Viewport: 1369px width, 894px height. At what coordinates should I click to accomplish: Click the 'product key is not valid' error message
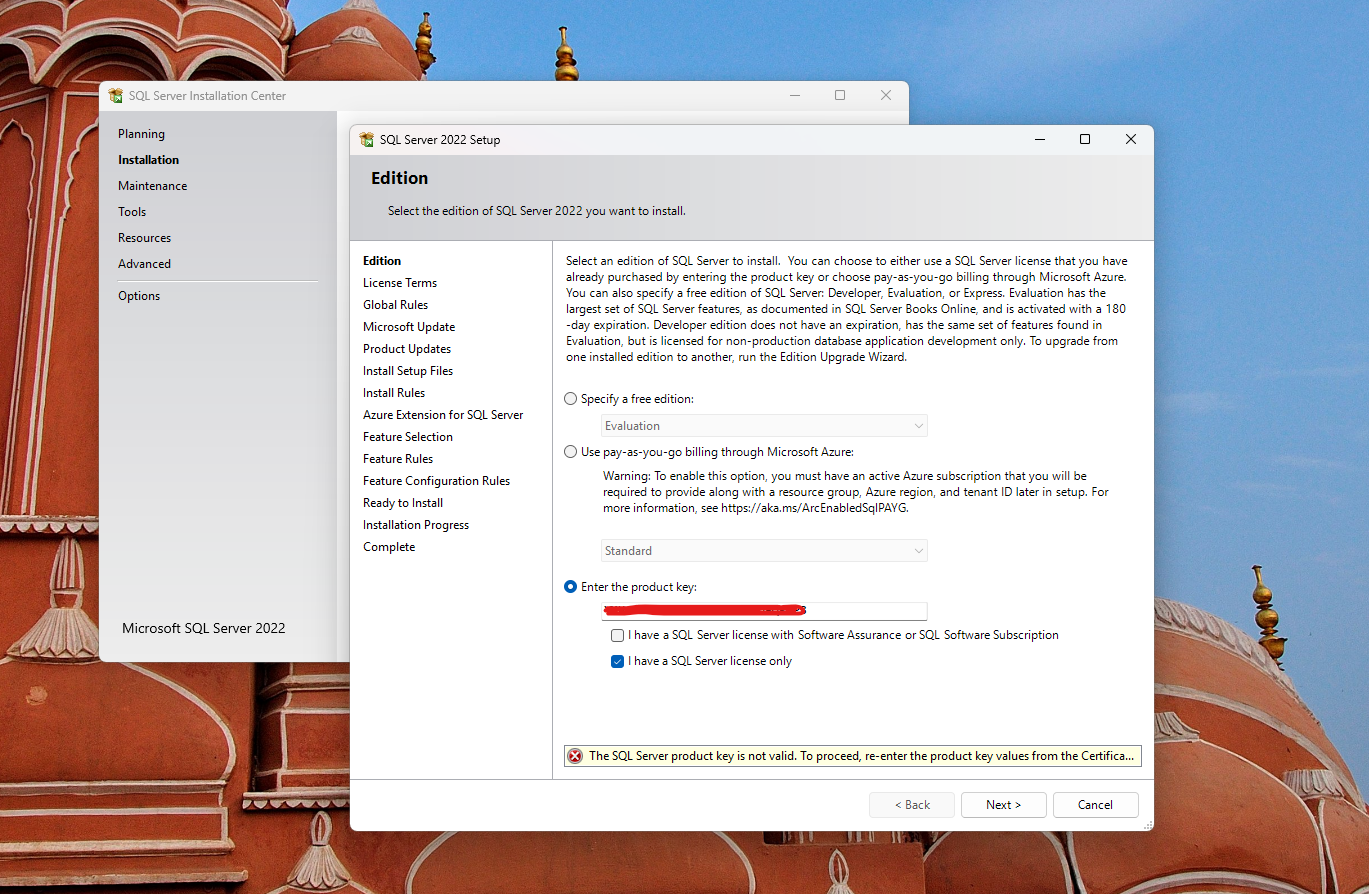click(862, 756)
